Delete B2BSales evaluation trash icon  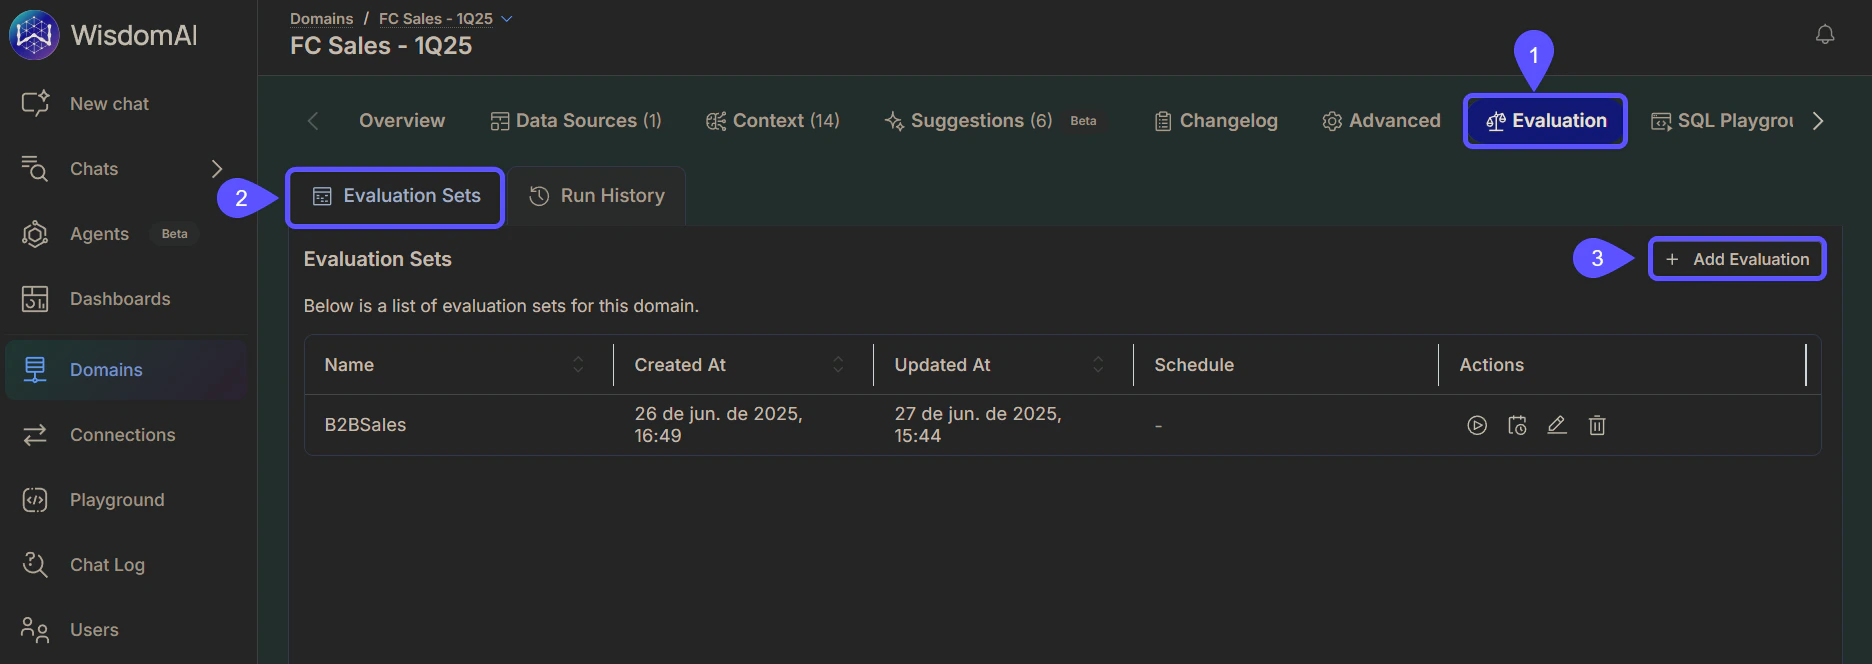(x=1597, y=425)
